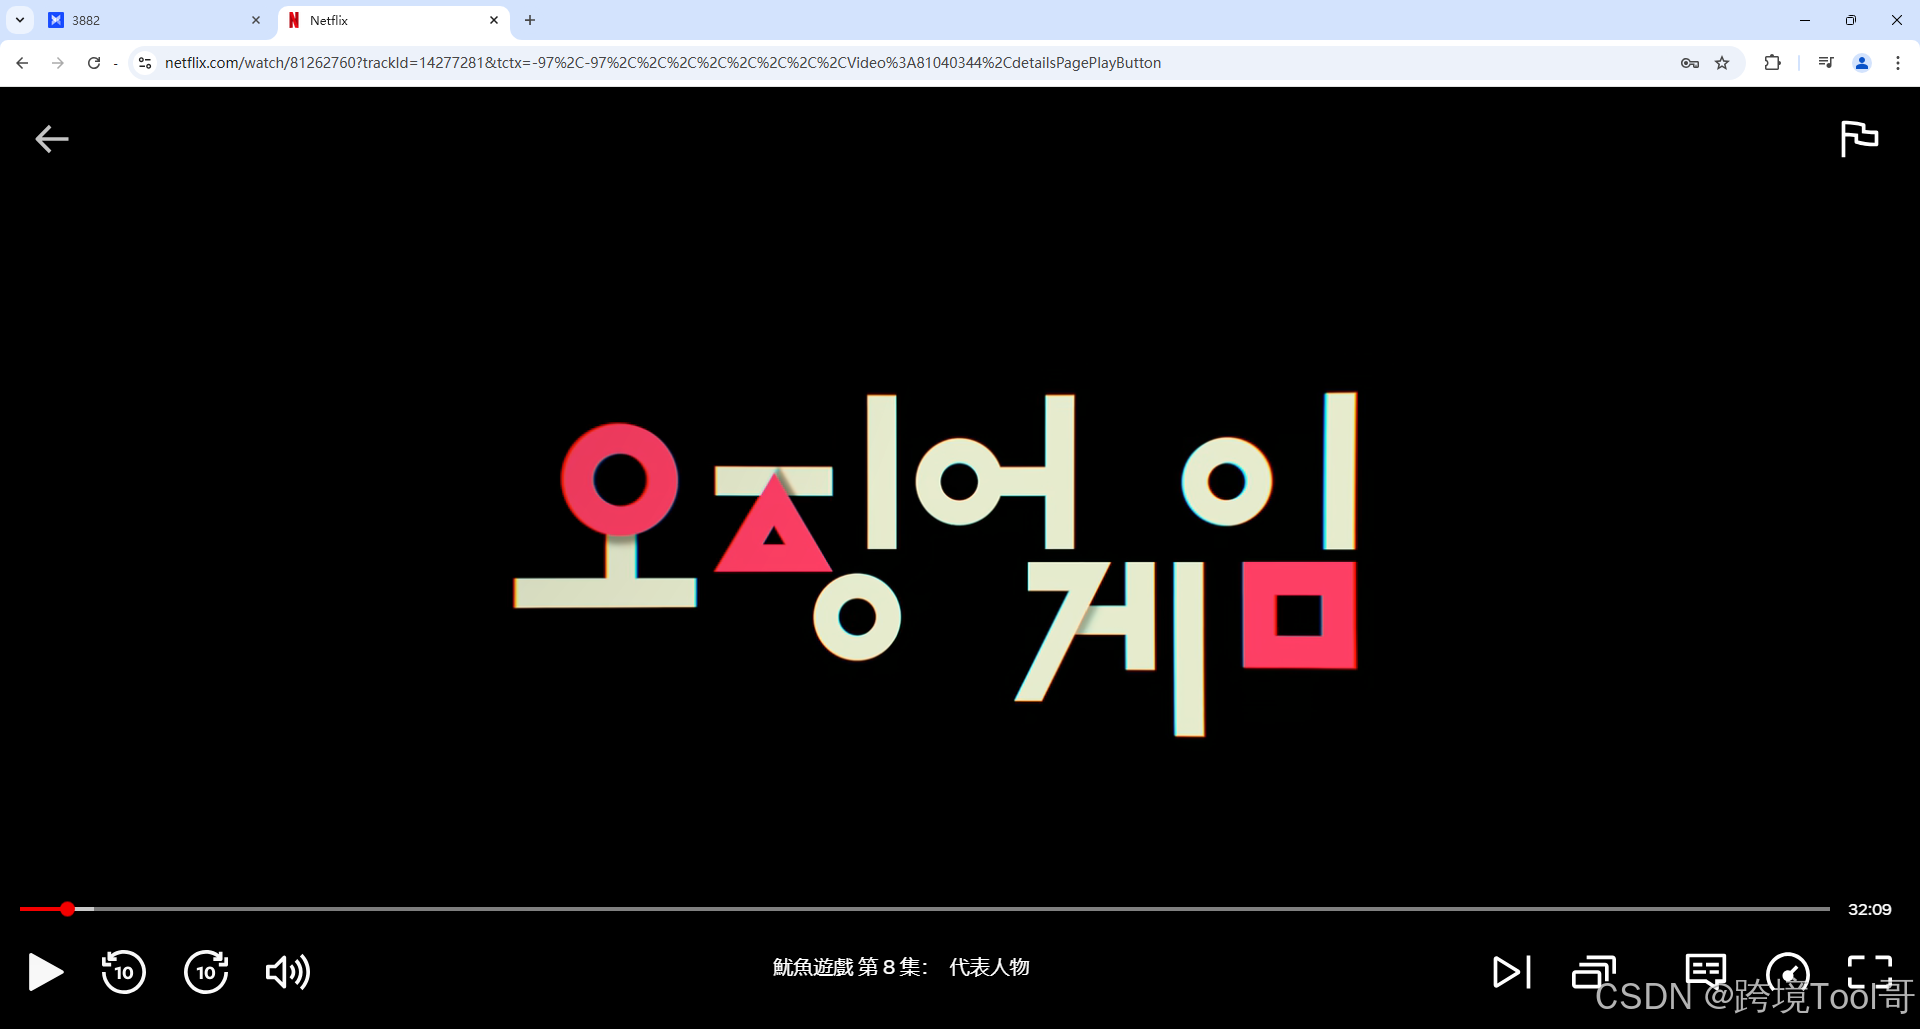This screenshot has width=1920, height=1029.
Task: Play the Netflix video
Action: [45, 972]
